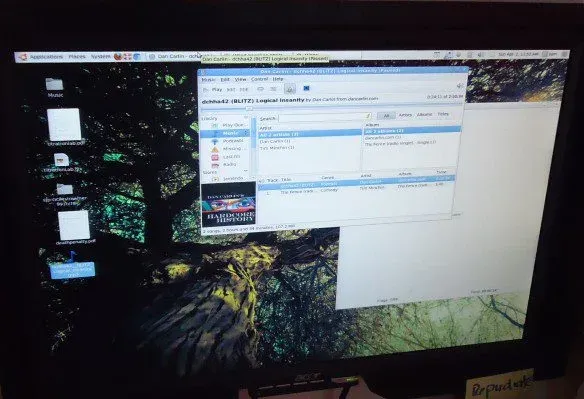Screen dimensions: 584x399
Task: Clear the search field with its icon
Action: (x=367, y=117)
